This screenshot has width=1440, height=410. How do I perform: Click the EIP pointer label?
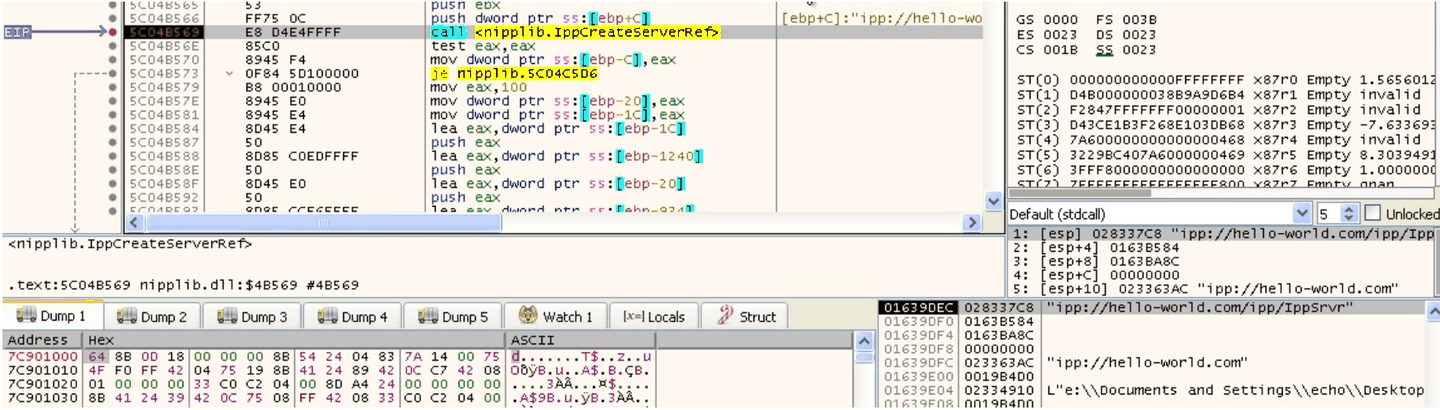(x=16, y=33)
